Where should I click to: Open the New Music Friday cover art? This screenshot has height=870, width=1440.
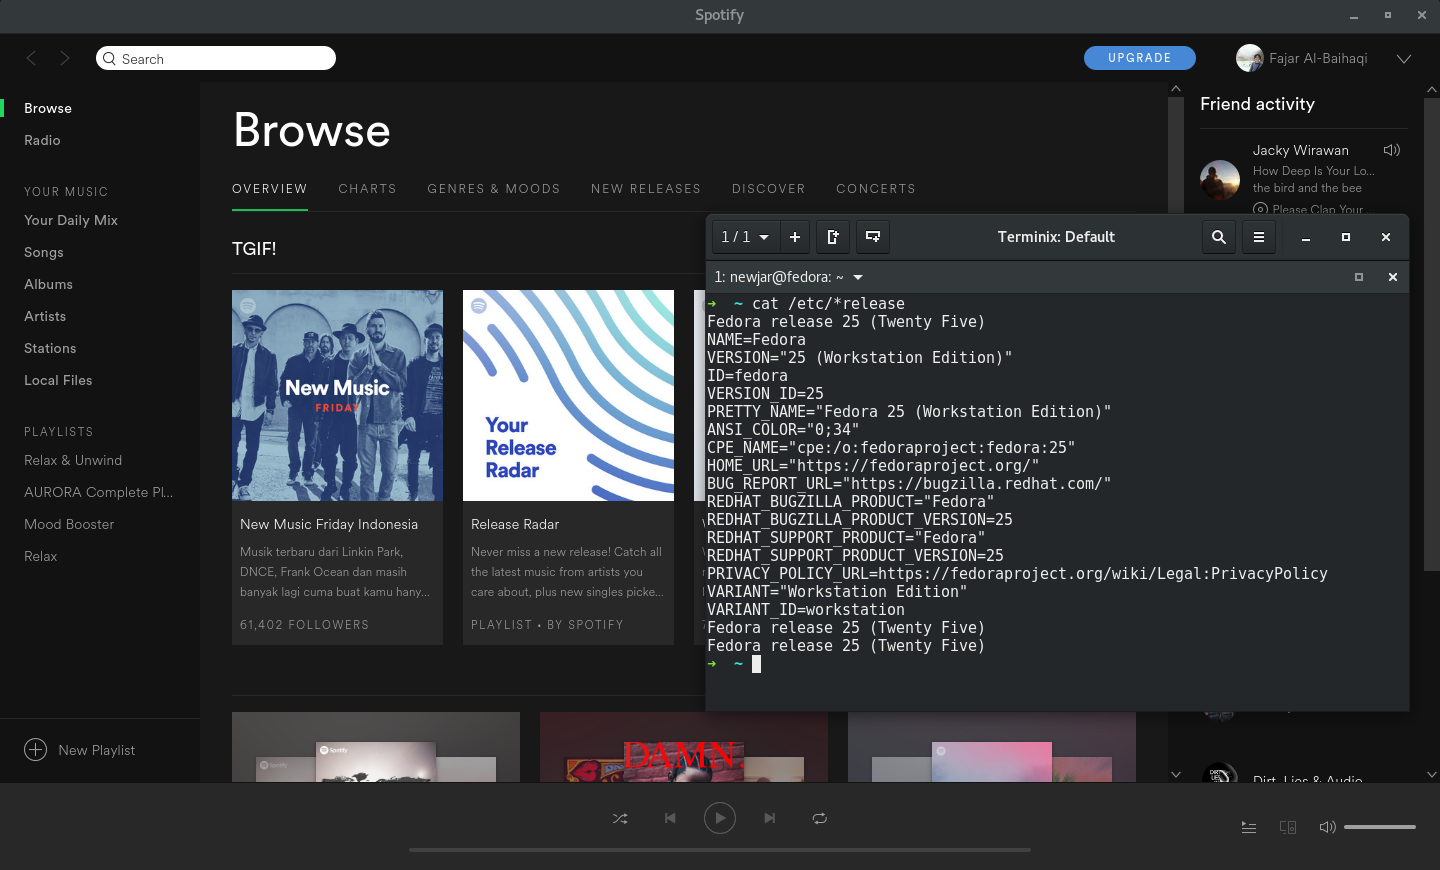[337, 395]
